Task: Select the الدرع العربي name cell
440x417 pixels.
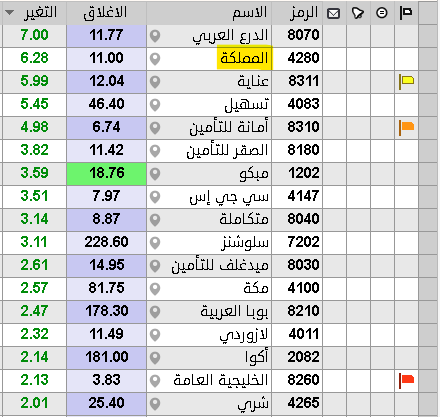Action: 209,36
